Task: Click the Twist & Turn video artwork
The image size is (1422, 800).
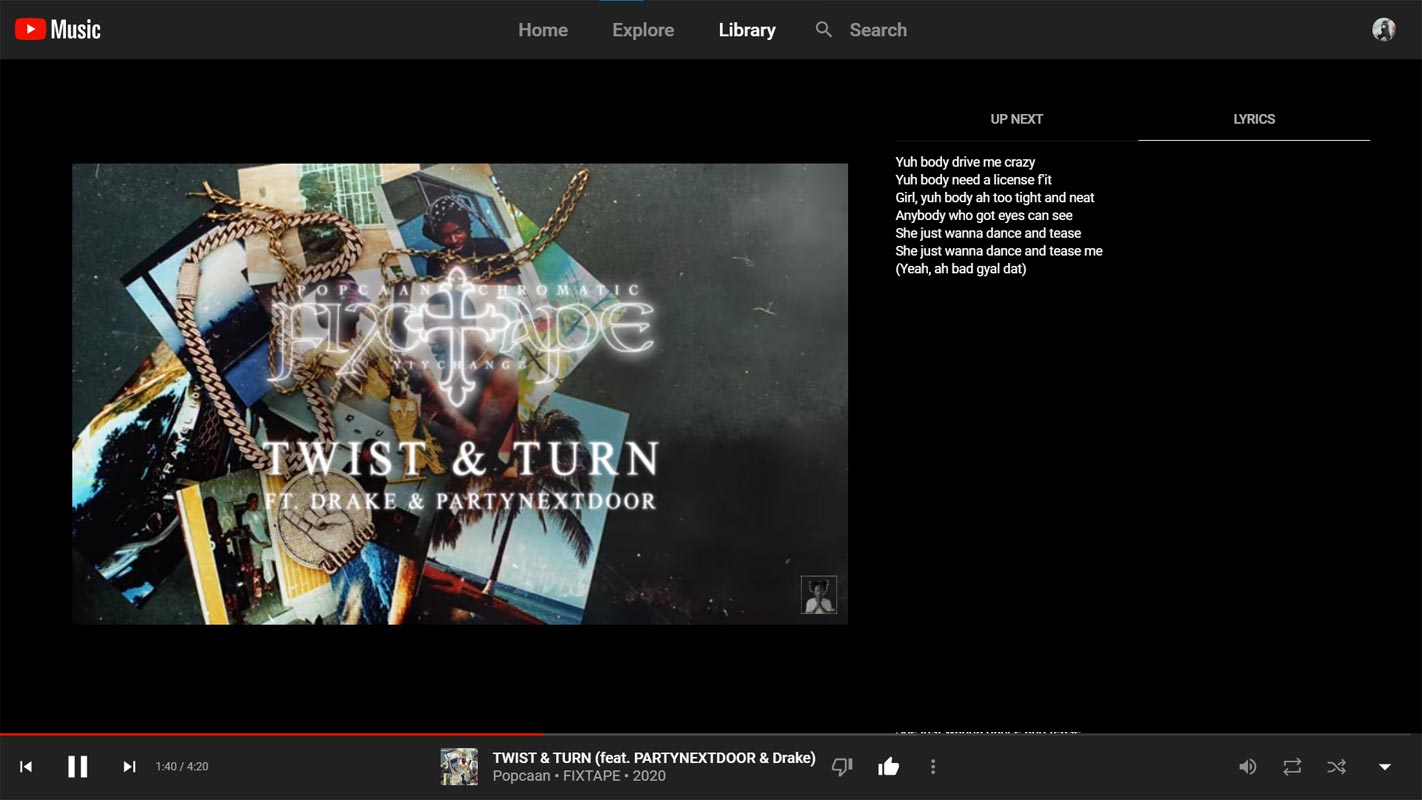Action: coord(460,394)
